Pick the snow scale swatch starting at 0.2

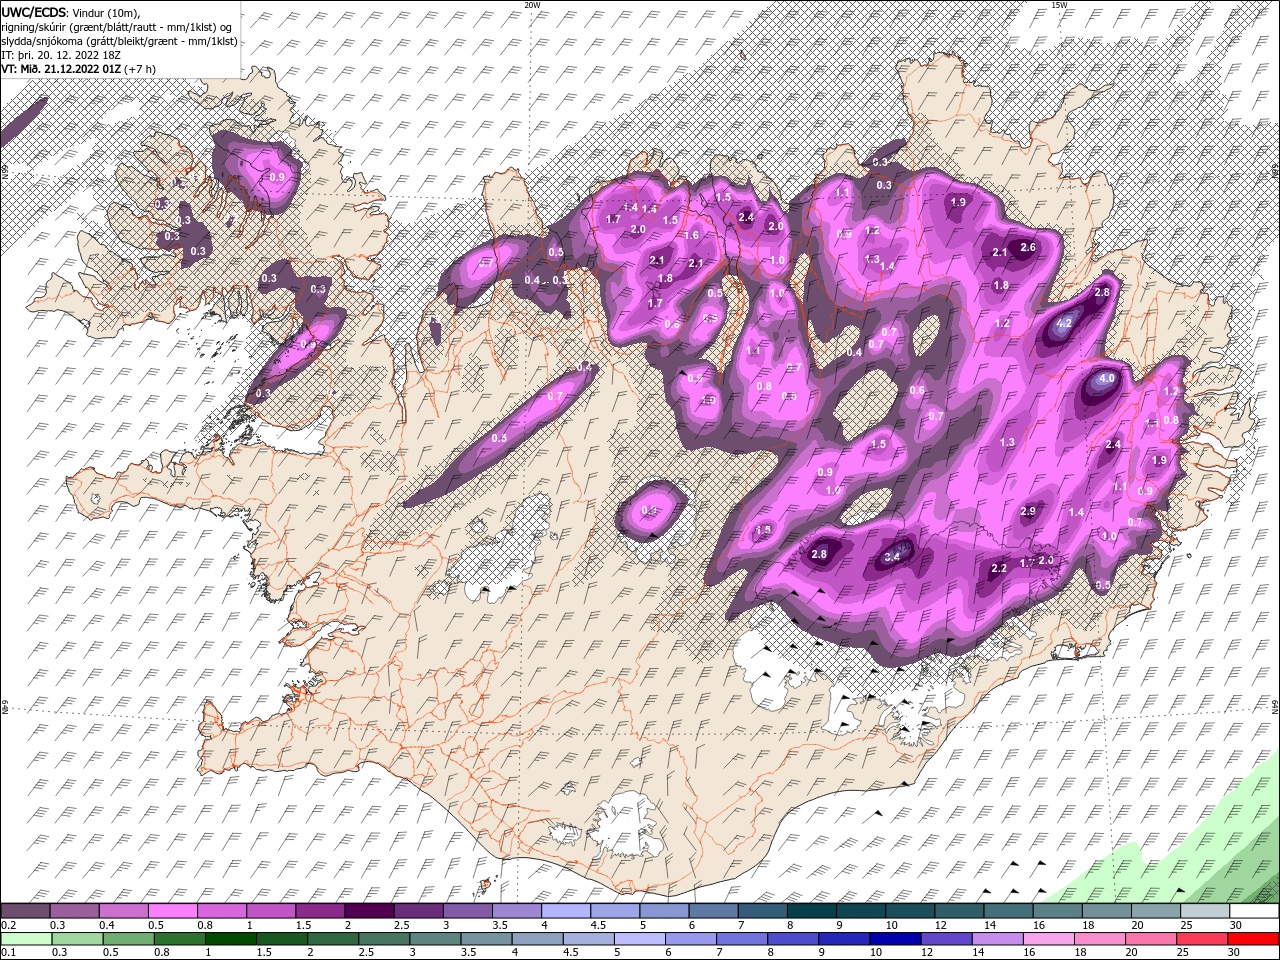(26, 910)
